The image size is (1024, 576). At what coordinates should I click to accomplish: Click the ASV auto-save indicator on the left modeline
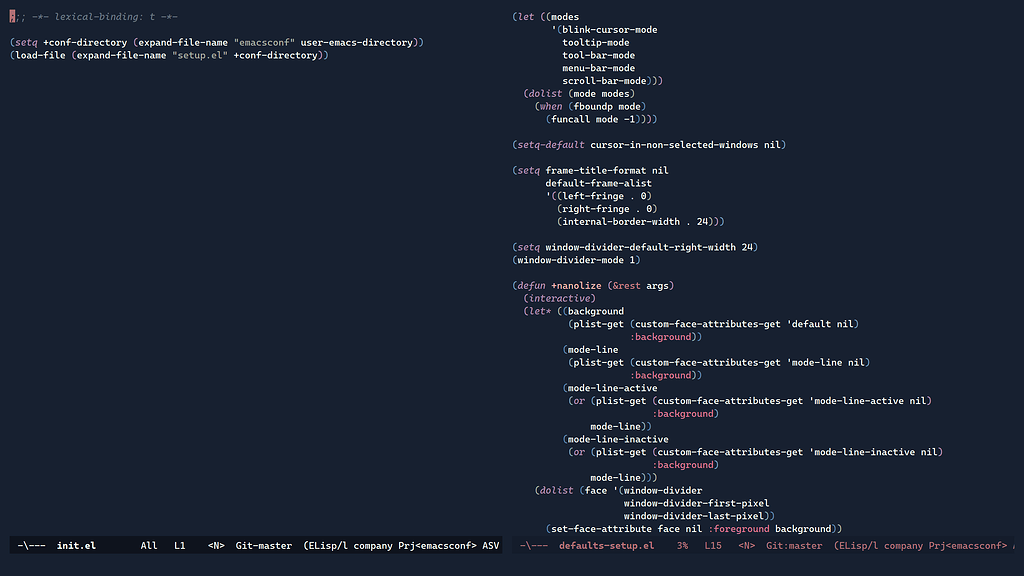pos(489,545)
